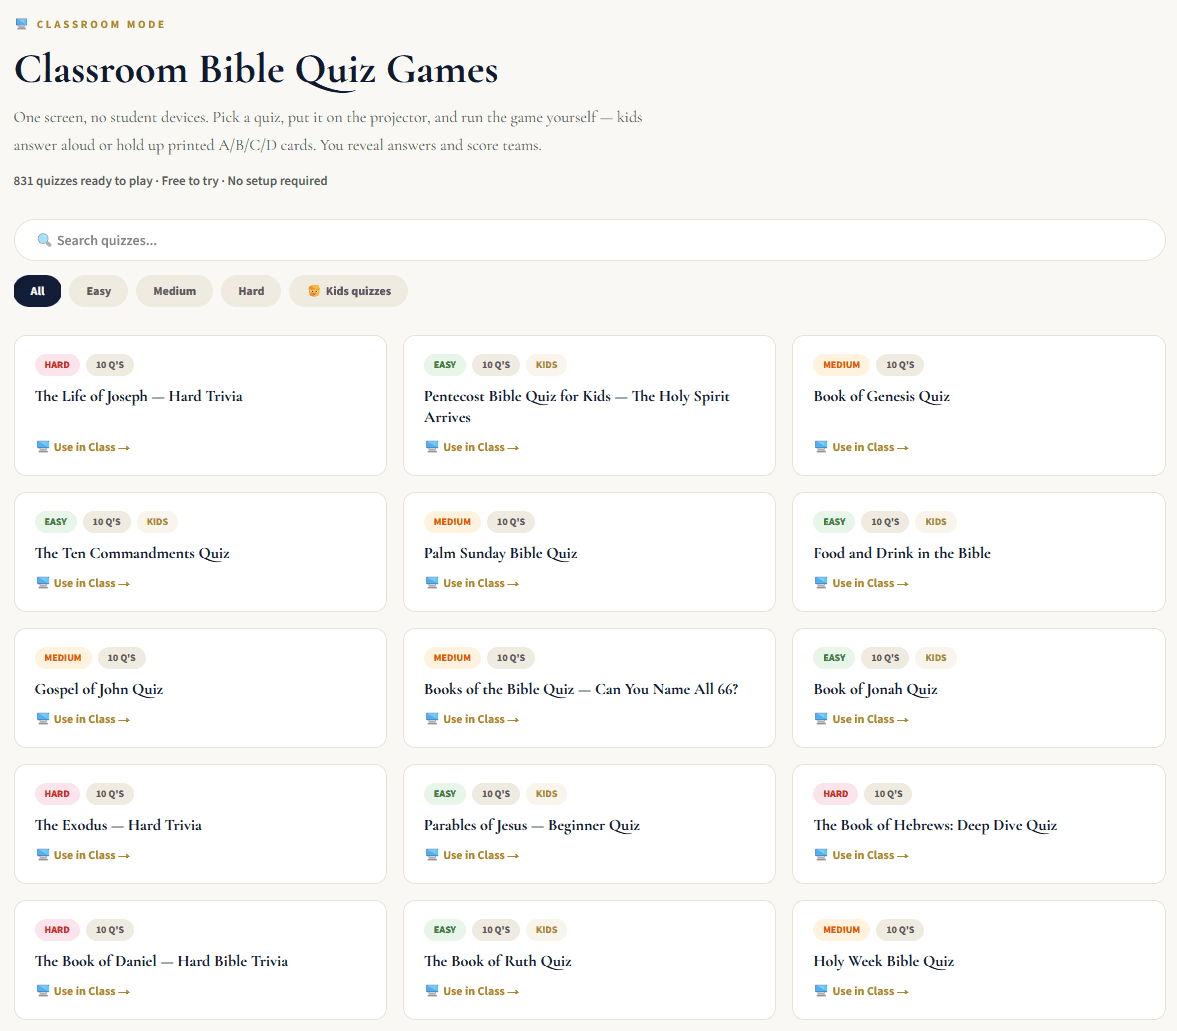Click monitor icon on Parables of Jesus card
The height and width of the screenshot is (1031, 1177).
point(432,855)
